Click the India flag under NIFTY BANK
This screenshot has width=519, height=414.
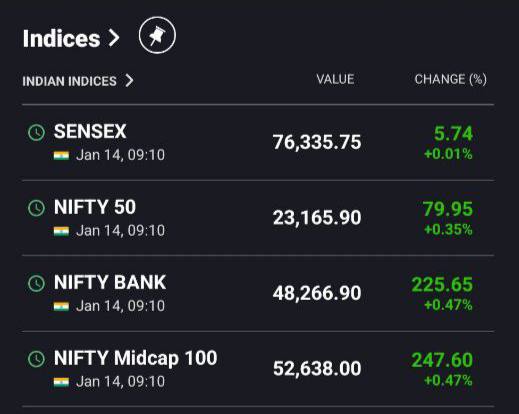point(61,306)
